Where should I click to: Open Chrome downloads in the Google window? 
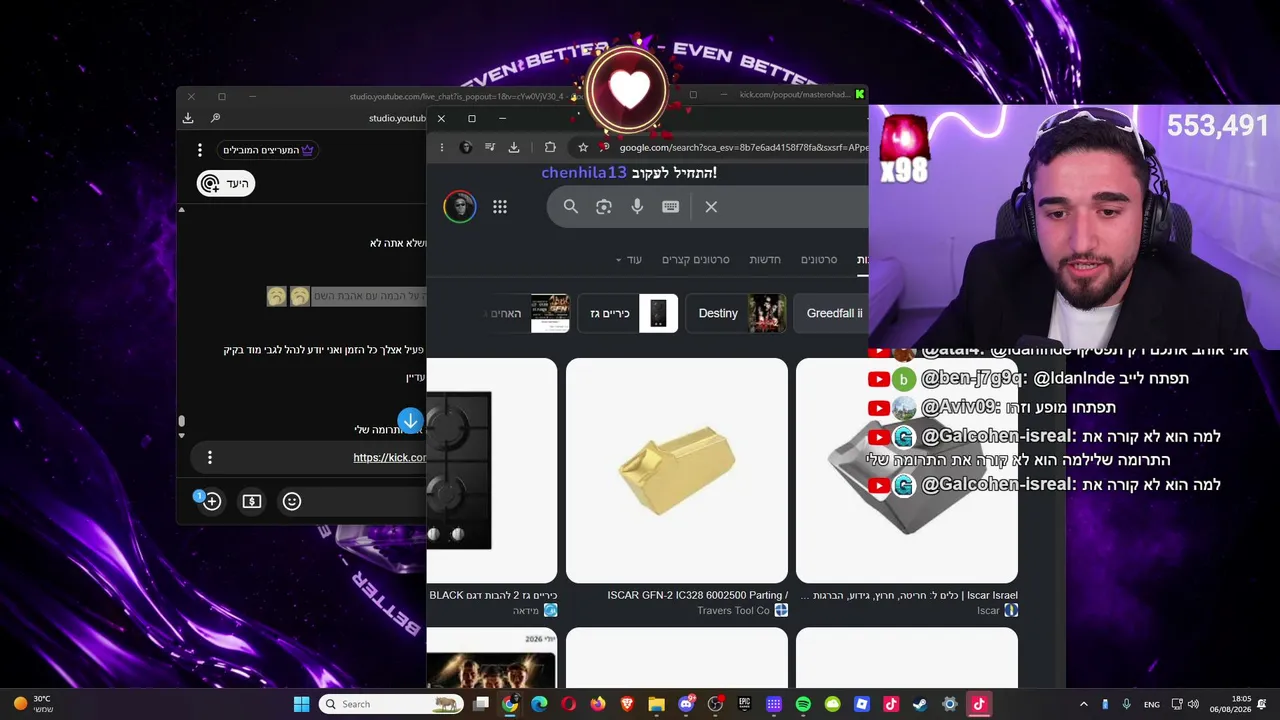coord(514,147)
